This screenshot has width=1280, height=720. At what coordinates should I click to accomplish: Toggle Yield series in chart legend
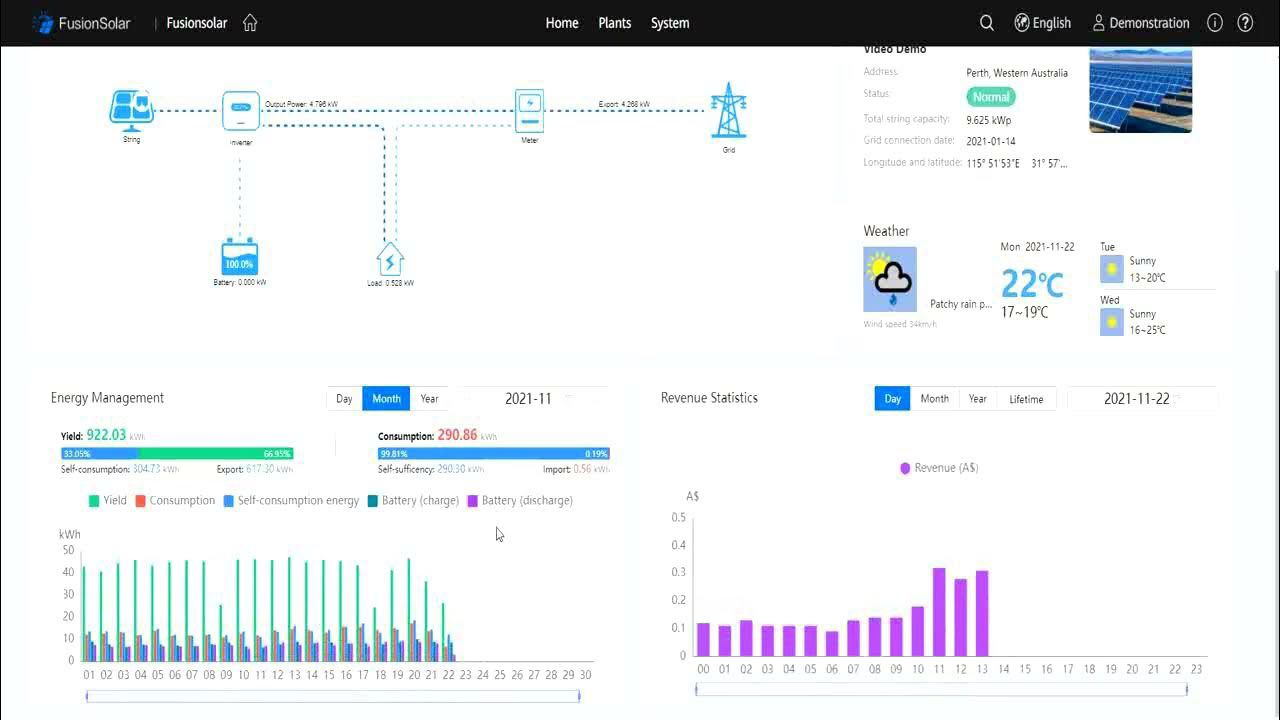[108, 500]
